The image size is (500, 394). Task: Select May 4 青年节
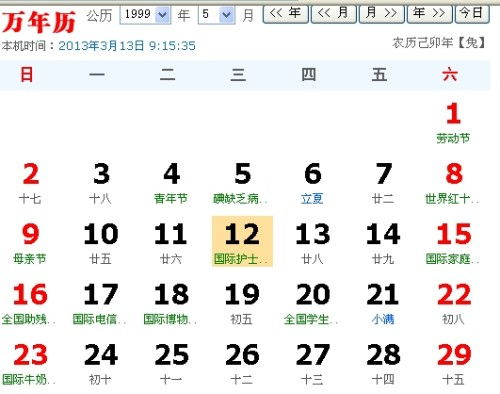pos(171,183)
